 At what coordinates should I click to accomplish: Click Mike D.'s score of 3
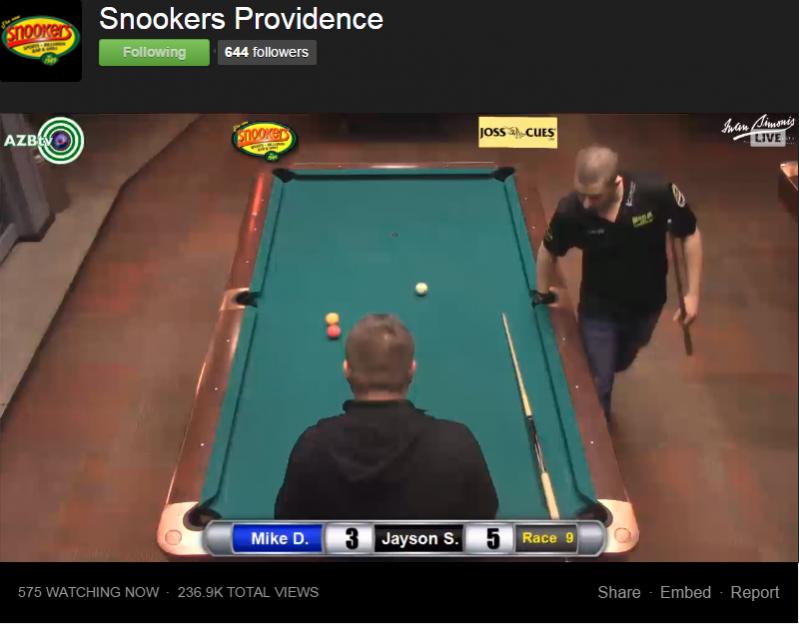click(x=351, y=538)
